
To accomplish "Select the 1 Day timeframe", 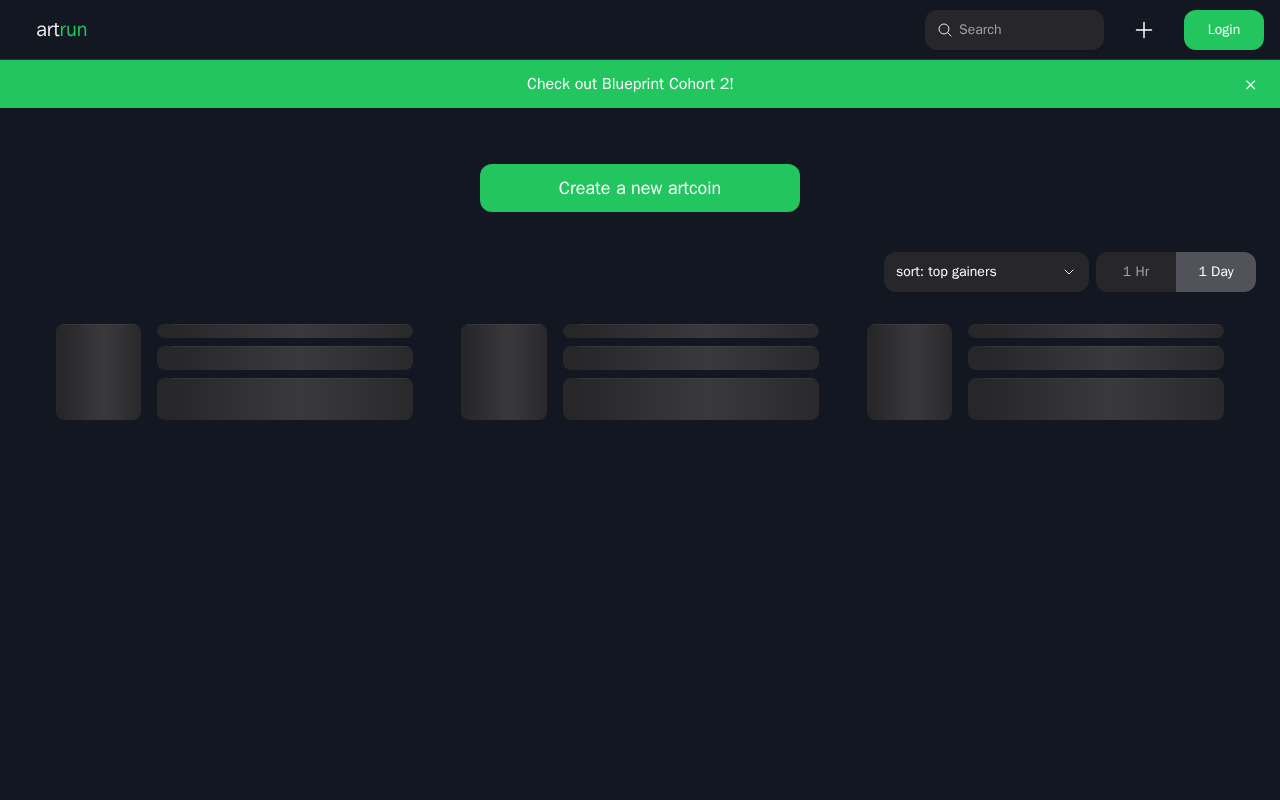I will (1216, 272).
